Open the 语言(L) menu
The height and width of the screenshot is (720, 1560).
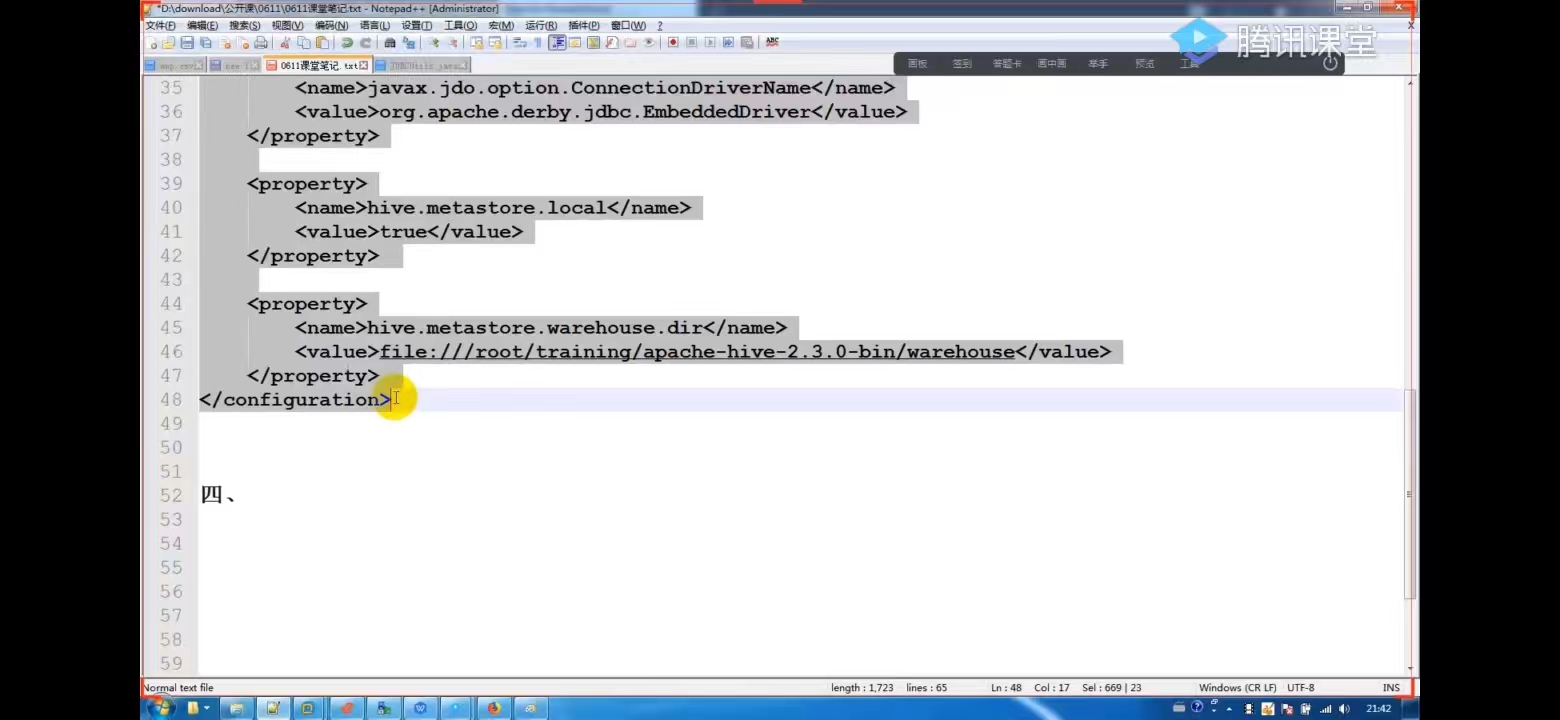pyautogui.click(x=375, y=25)
